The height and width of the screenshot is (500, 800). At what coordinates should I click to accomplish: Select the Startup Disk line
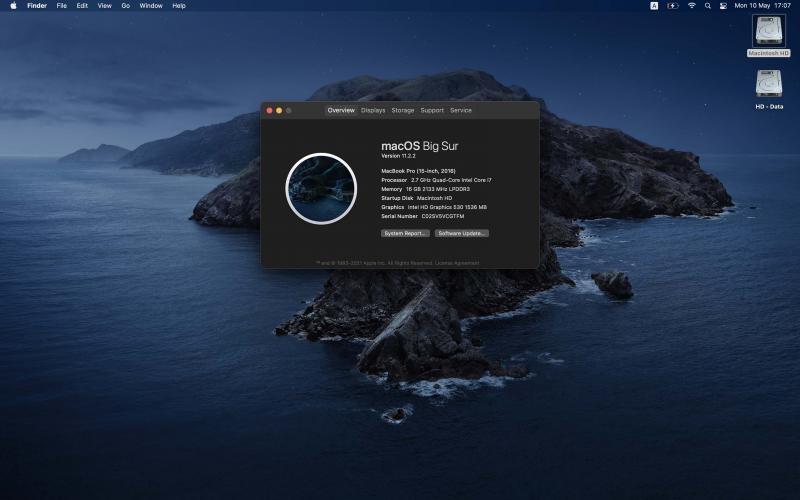coord(416,198)
